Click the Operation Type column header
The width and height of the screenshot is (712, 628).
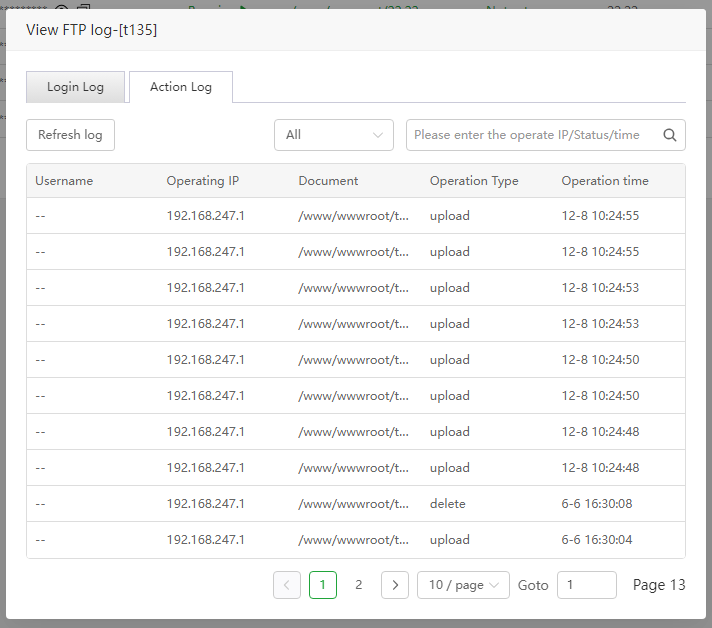pos(474,181)
